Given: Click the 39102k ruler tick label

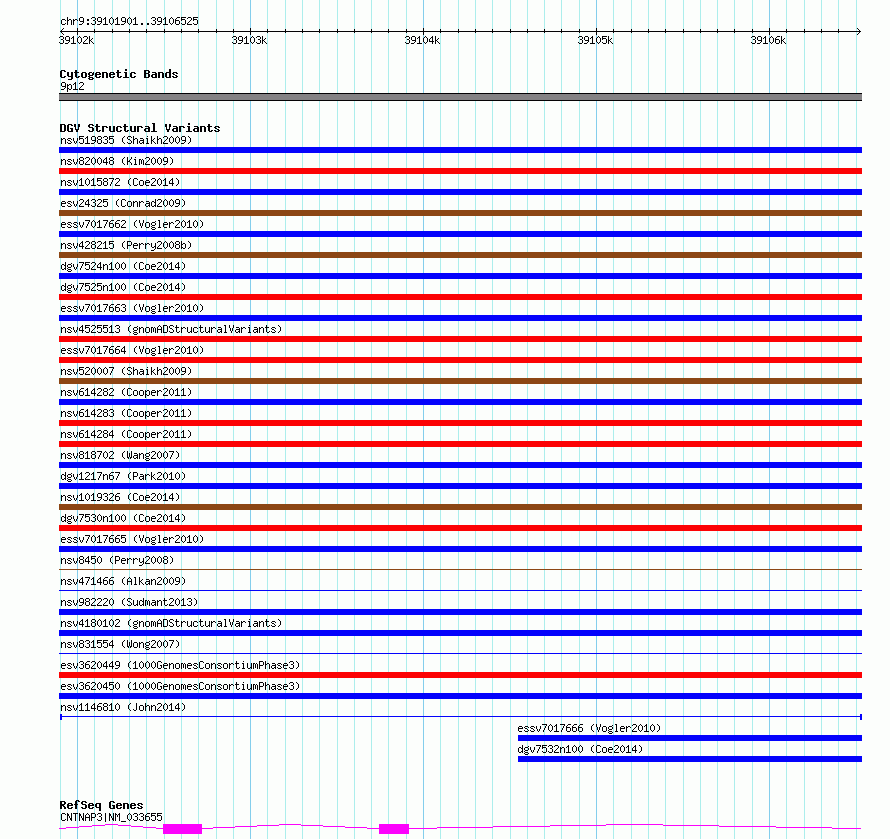Looking at the screenshot, I should 77,40.
